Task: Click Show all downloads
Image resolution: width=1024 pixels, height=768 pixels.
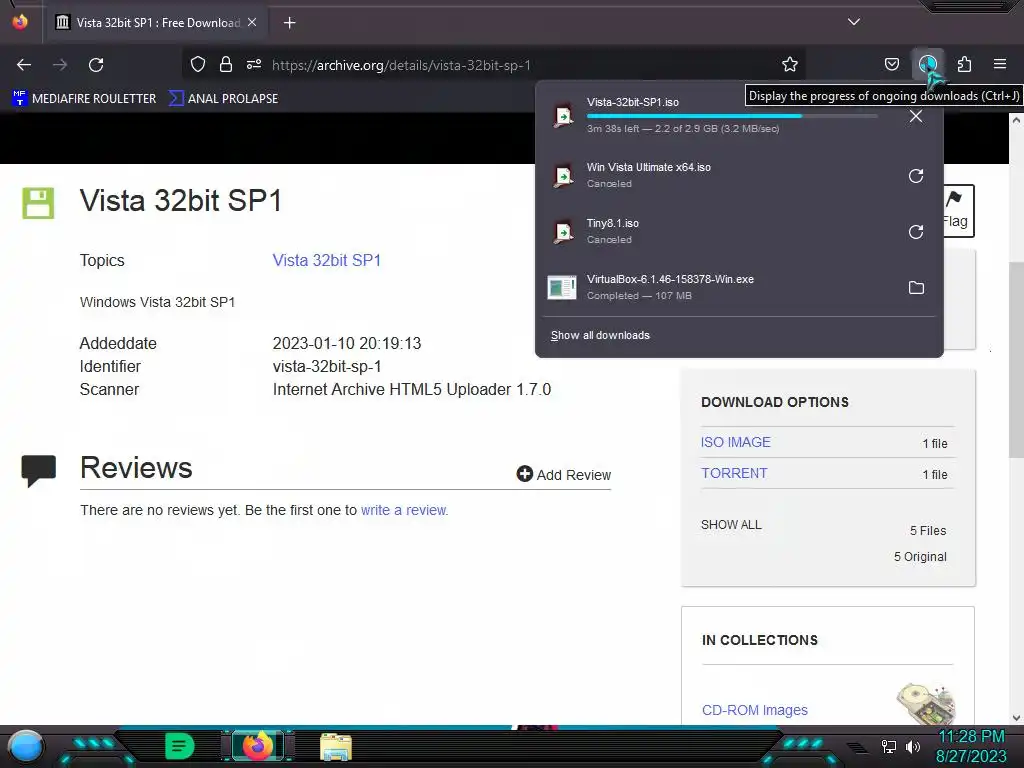Action: click(x=600, y=335)
